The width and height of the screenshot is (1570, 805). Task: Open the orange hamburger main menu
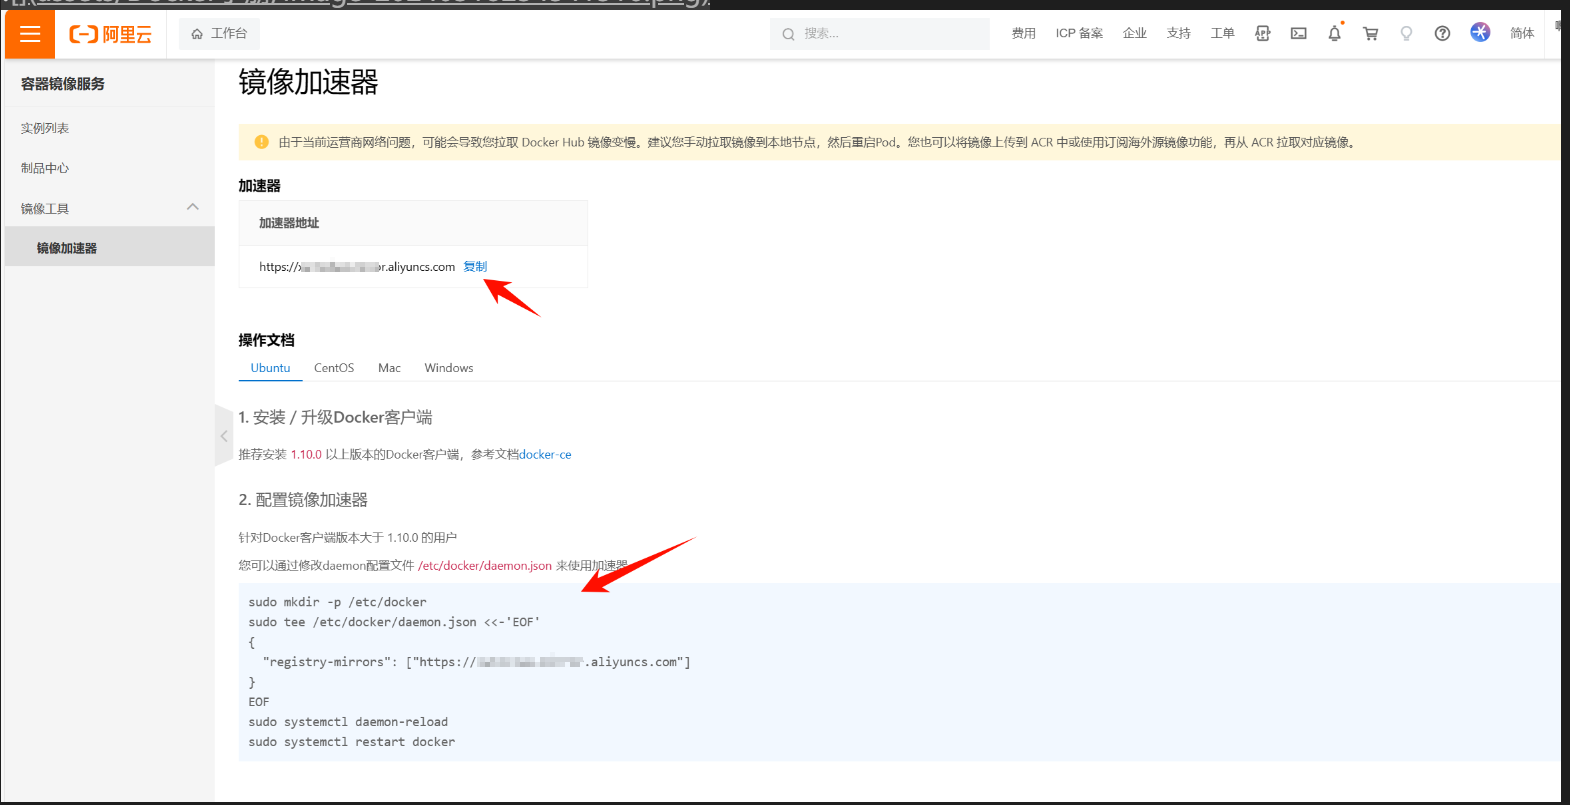(30, 34)
